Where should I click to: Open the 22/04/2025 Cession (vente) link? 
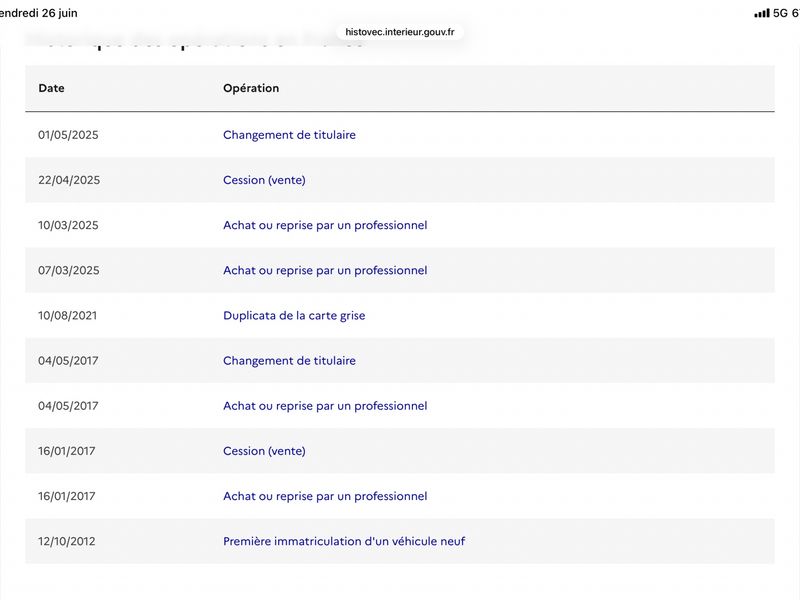click(x=264, y=180)
